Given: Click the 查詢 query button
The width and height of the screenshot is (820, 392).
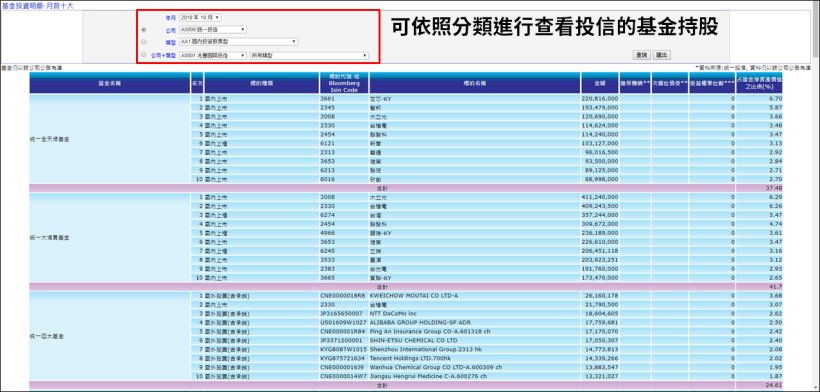Looking at the screenshot, I should pos(642,55).
